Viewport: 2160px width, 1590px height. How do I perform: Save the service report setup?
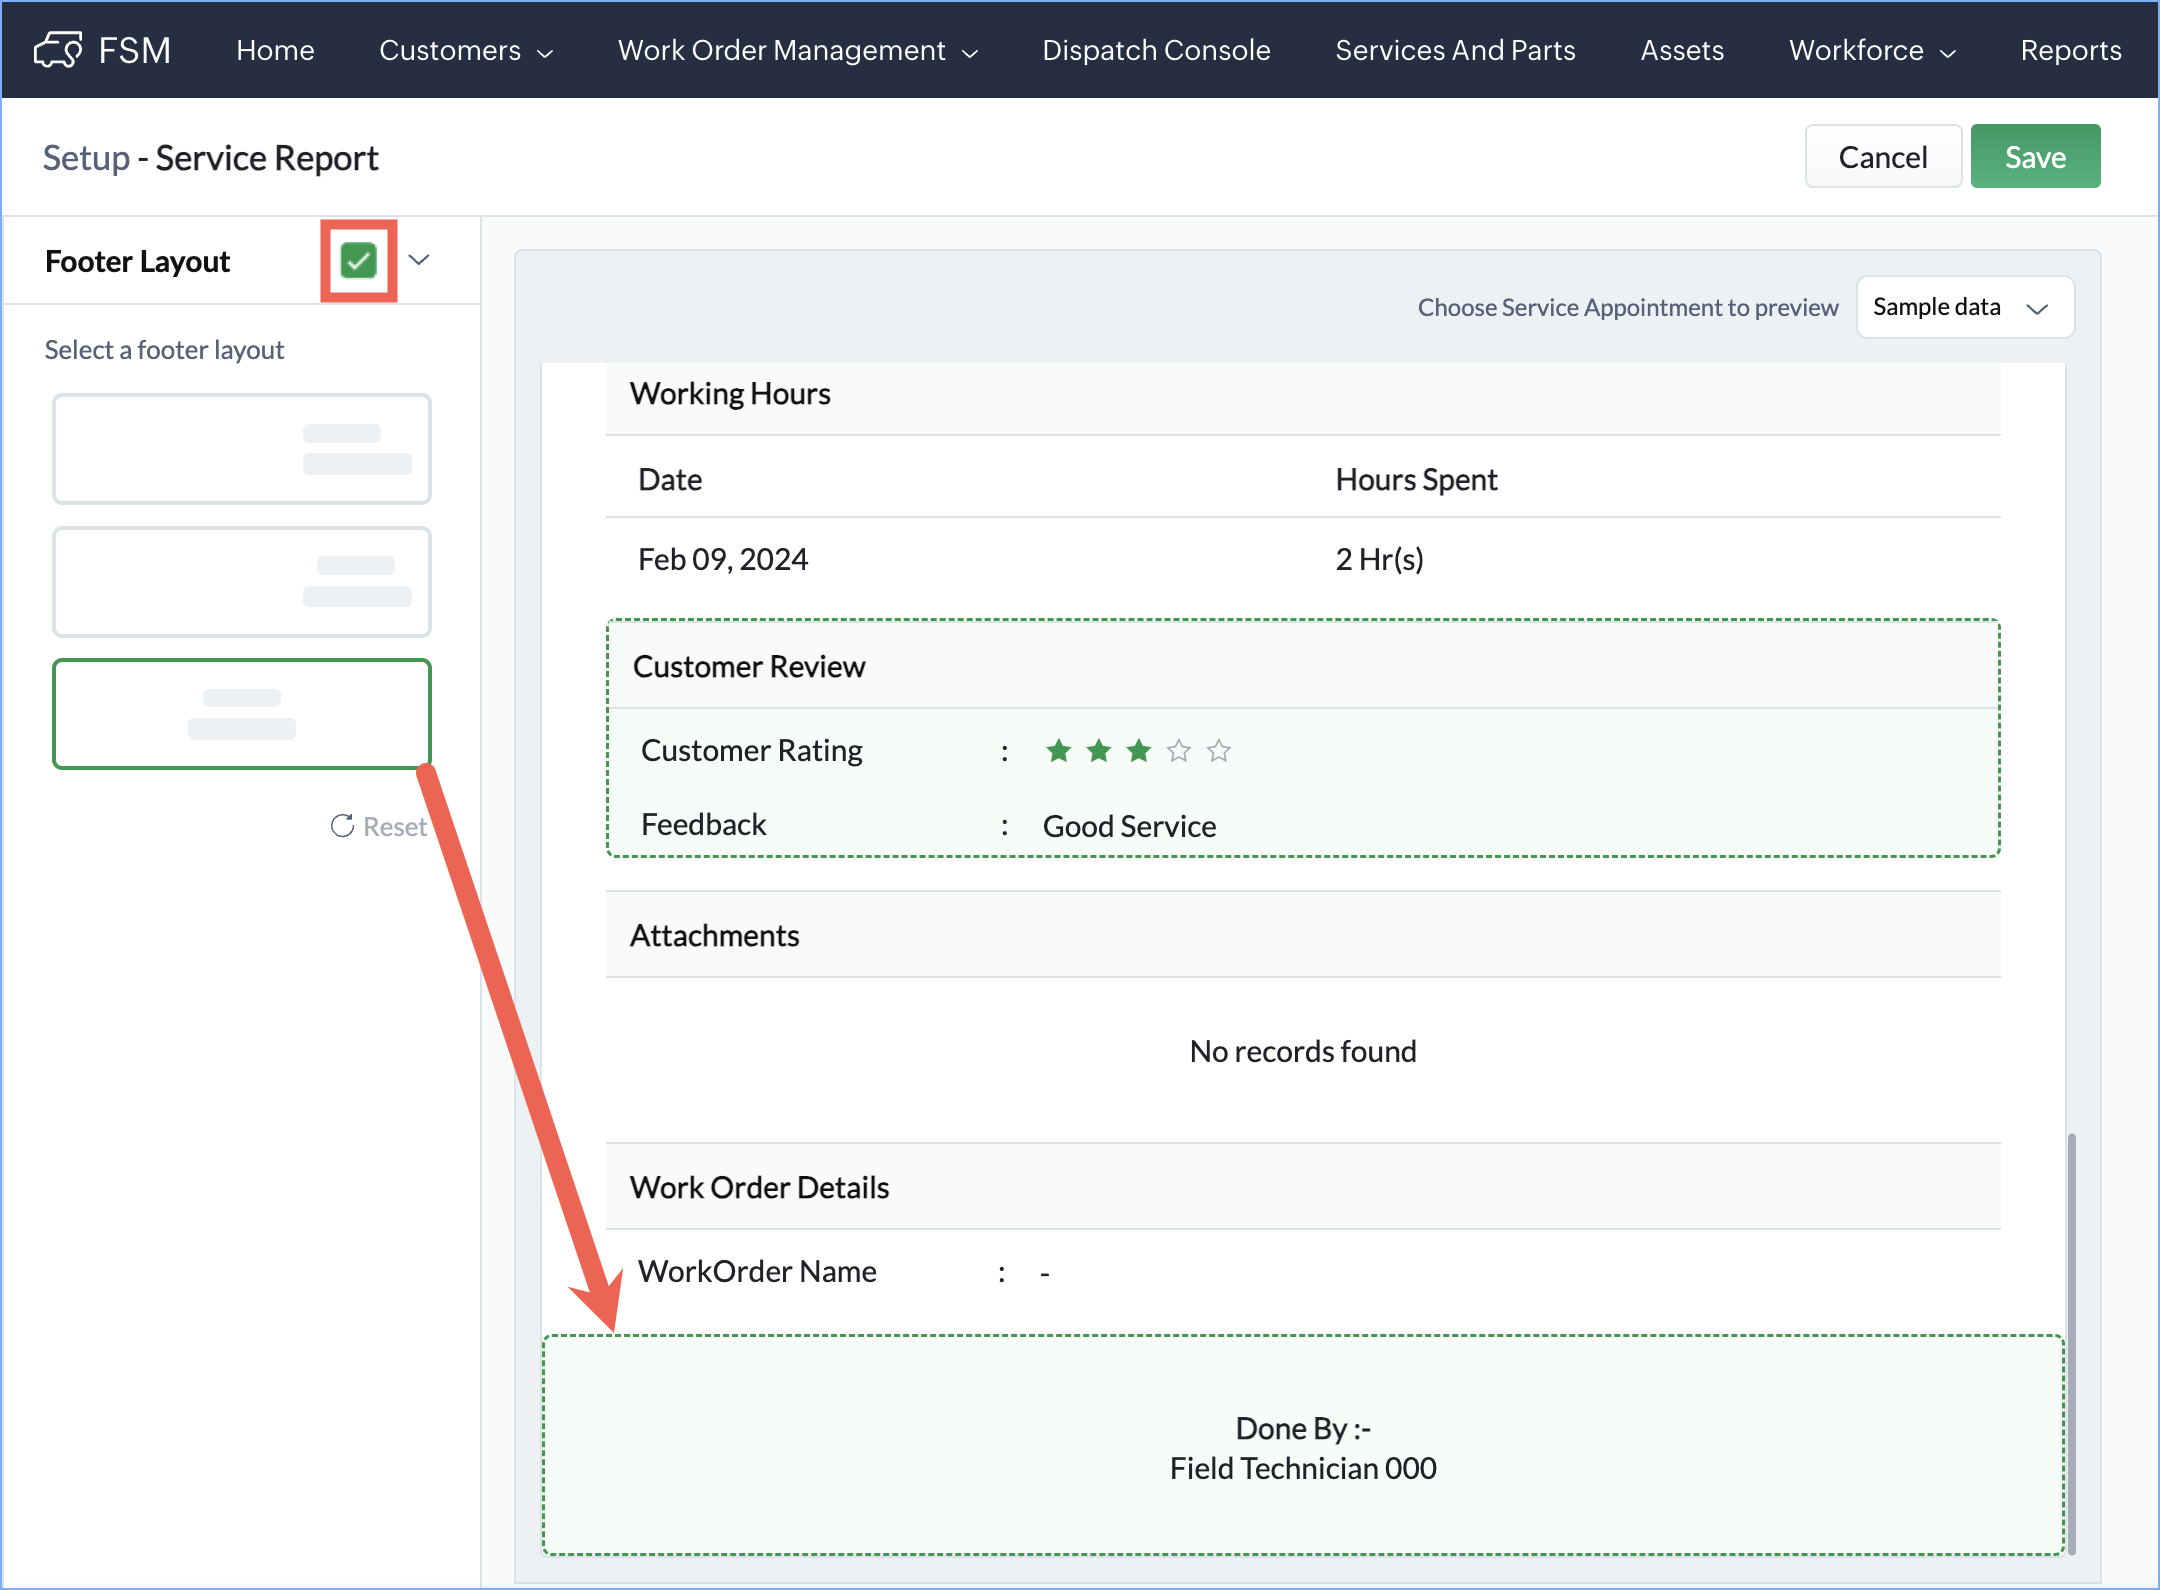[x=2034, y=157]
